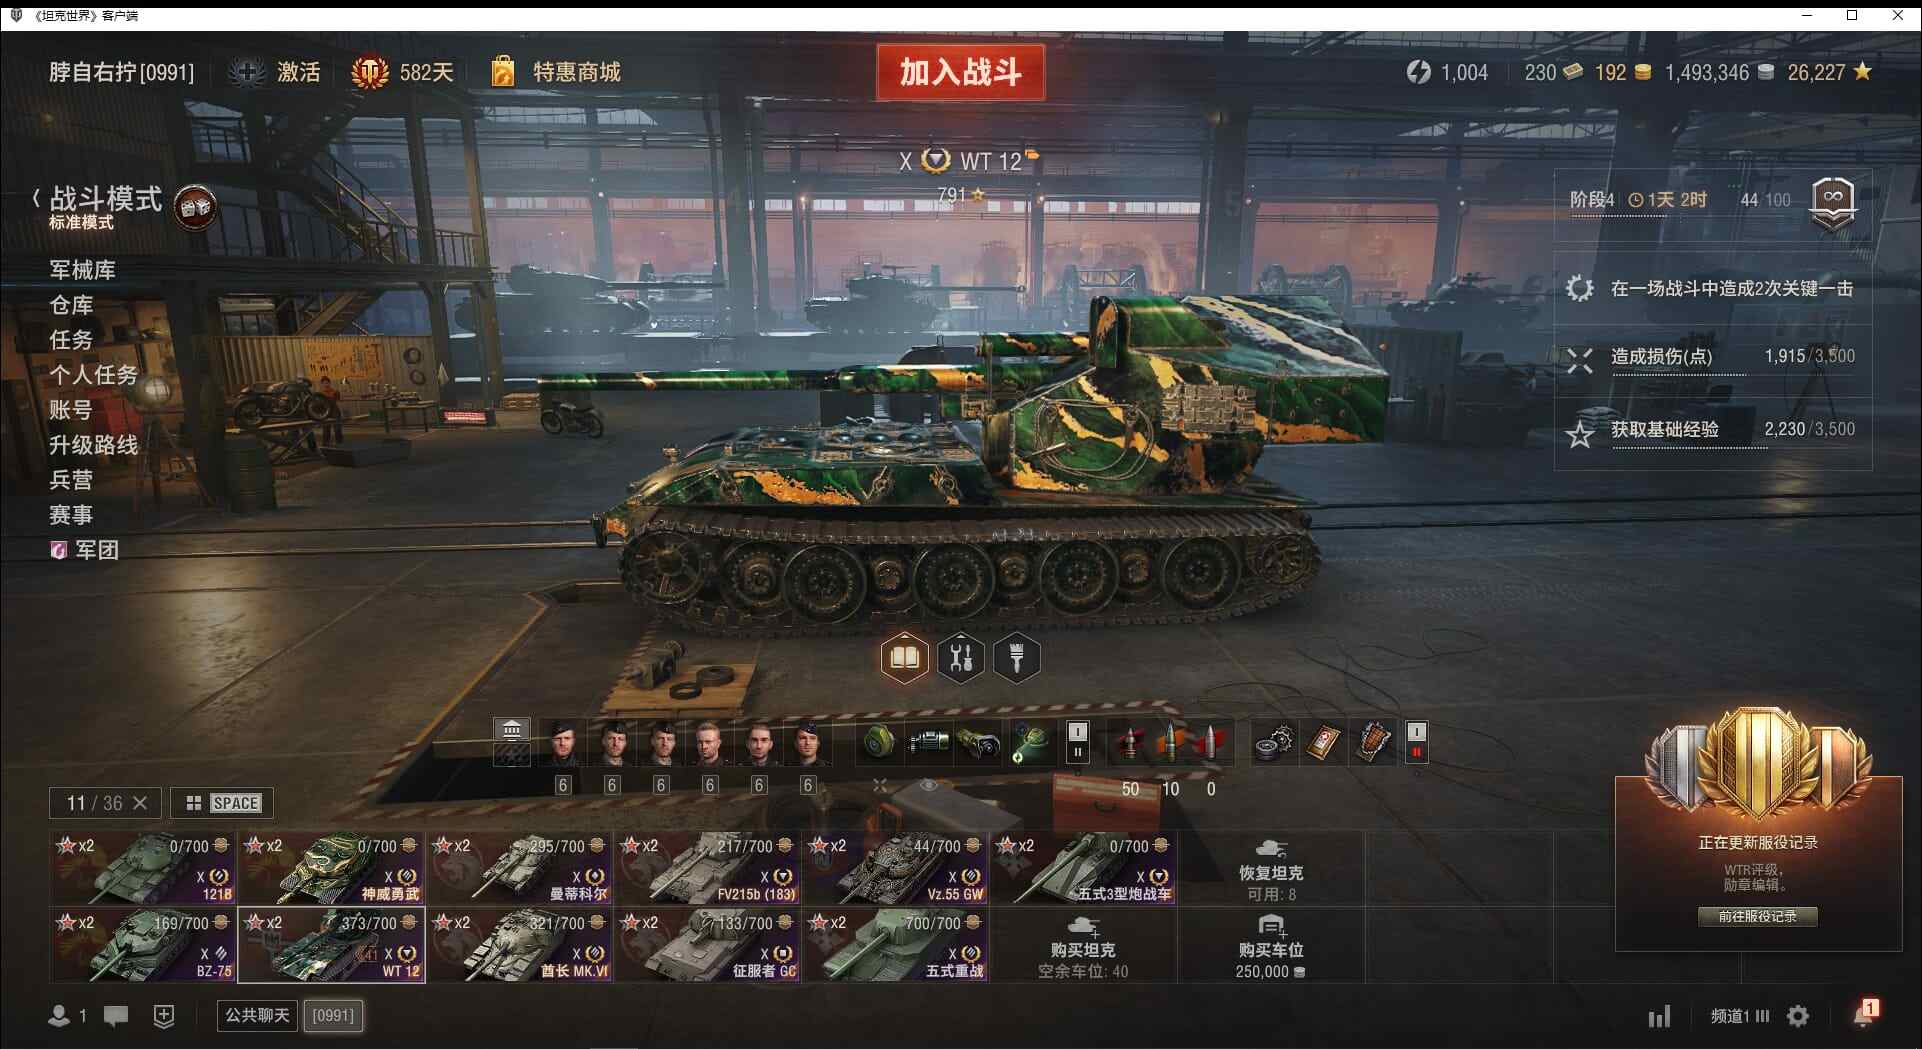The height and width of the screenshot is (1049, 1922).
Task: Open the 升级路线 menu item
Action: point(94,445)
